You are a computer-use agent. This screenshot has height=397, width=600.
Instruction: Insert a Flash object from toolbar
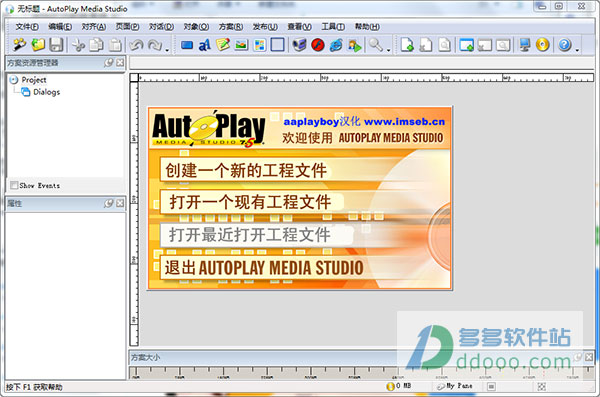tap(318, 45)
